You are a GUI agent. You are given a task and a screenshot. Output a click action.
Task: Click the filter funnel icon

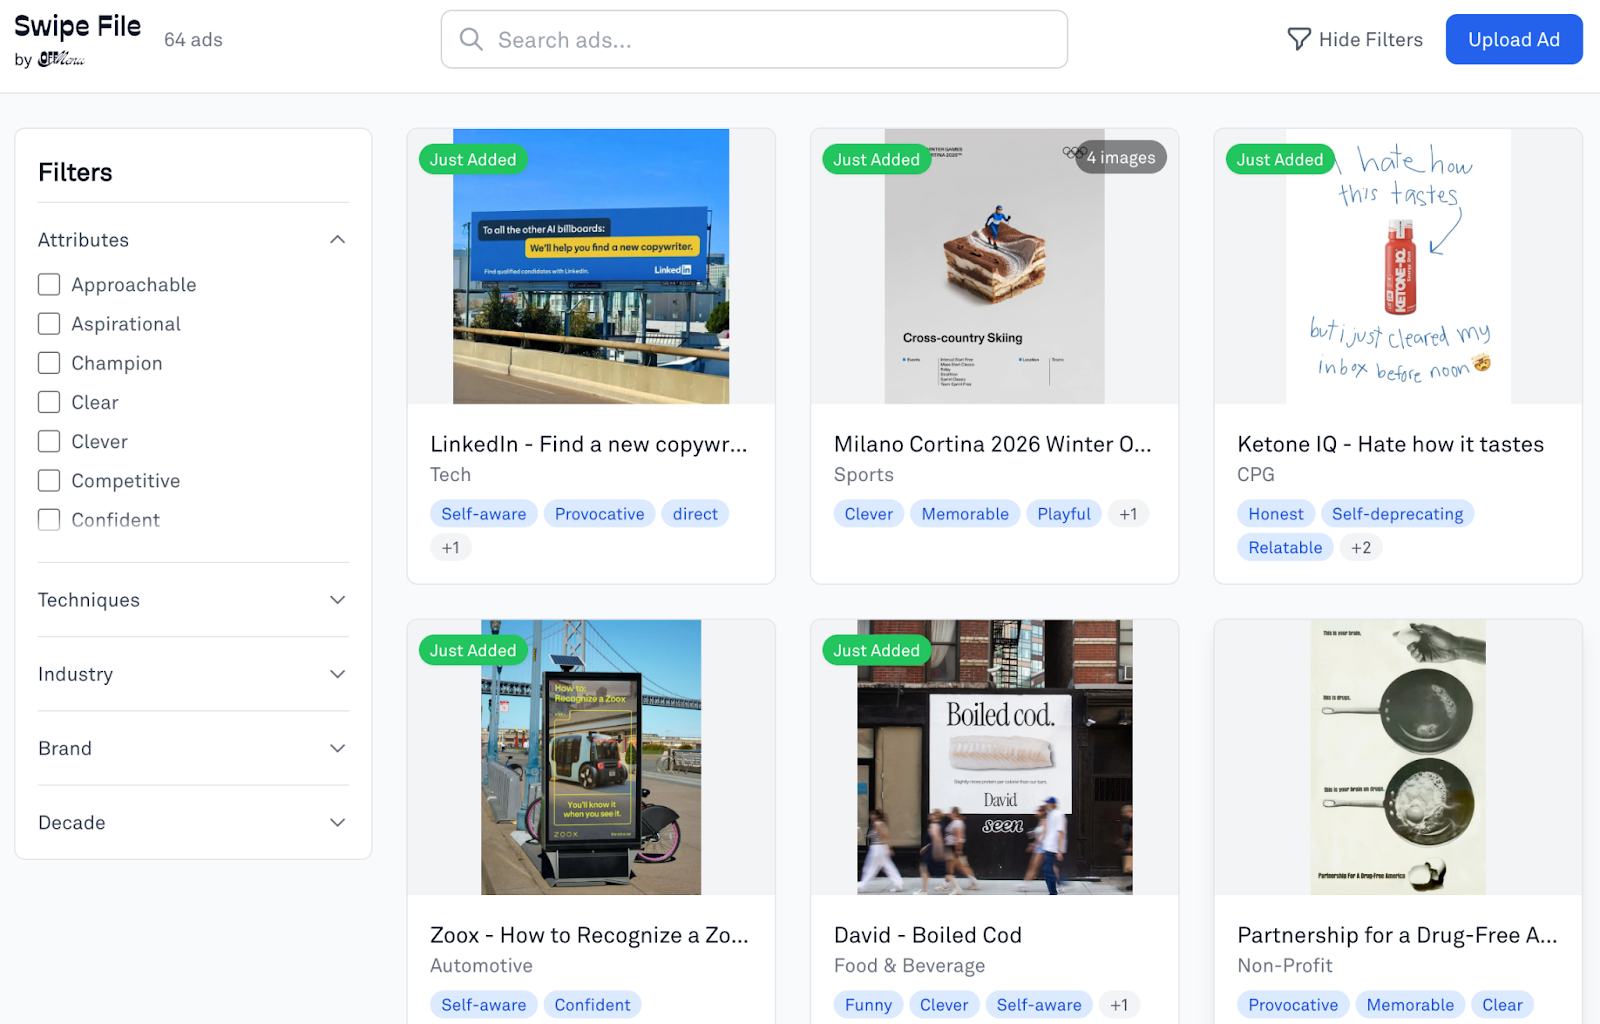(1299, 39)
